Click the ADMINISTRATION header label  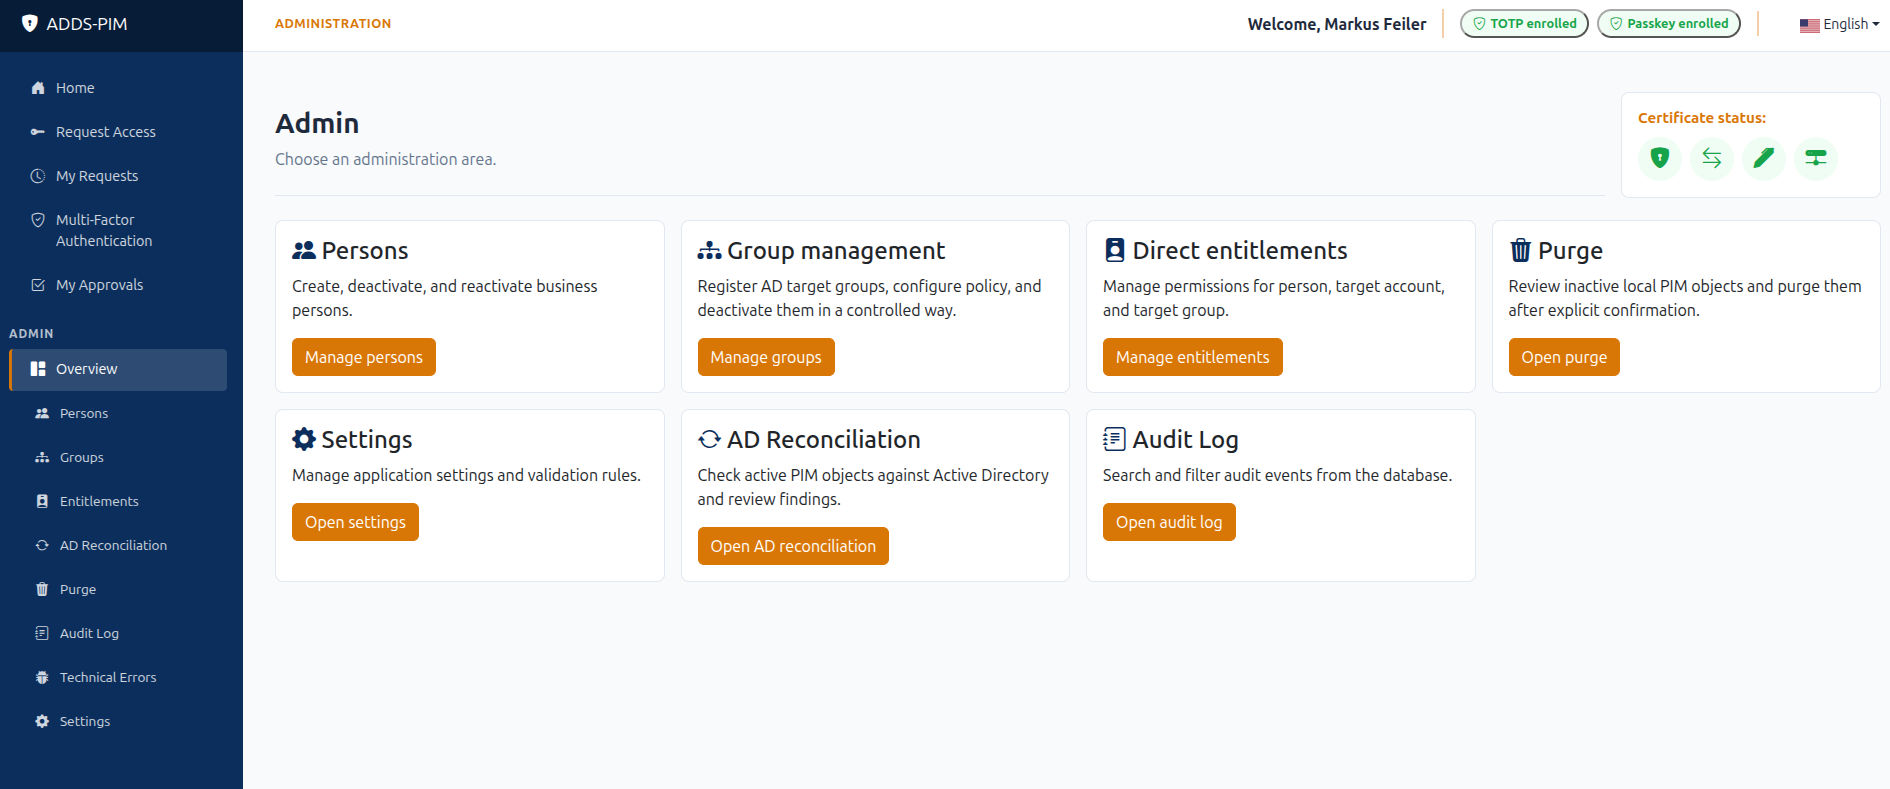click(x=333, y=23)
